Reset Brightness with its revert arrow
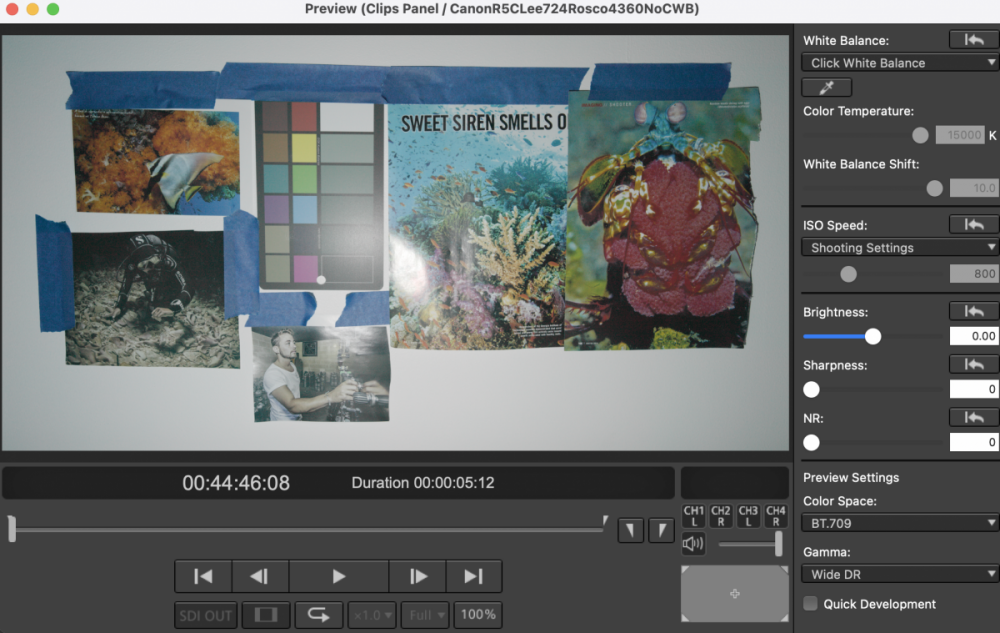The image size is (1000, 633). coord(973,311)
